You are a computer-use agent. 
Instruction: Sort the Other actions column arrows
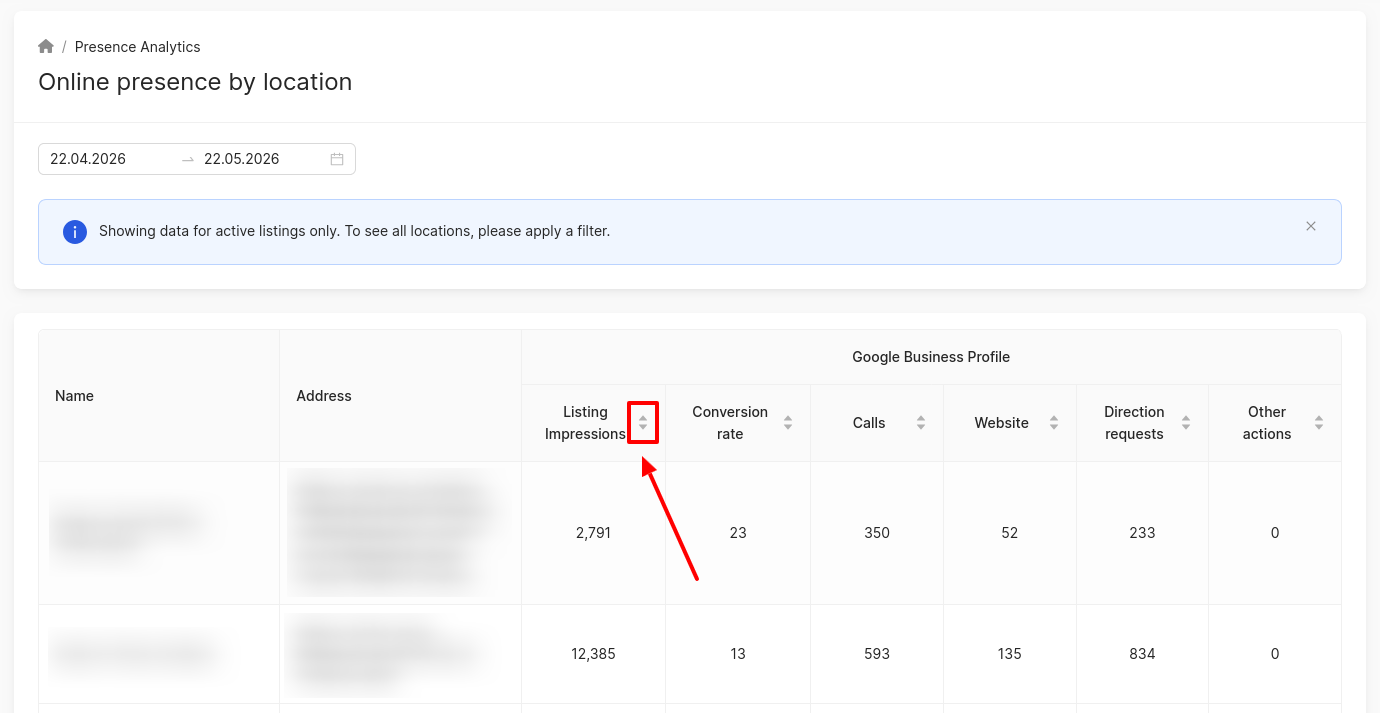(x=1319, y=423)
